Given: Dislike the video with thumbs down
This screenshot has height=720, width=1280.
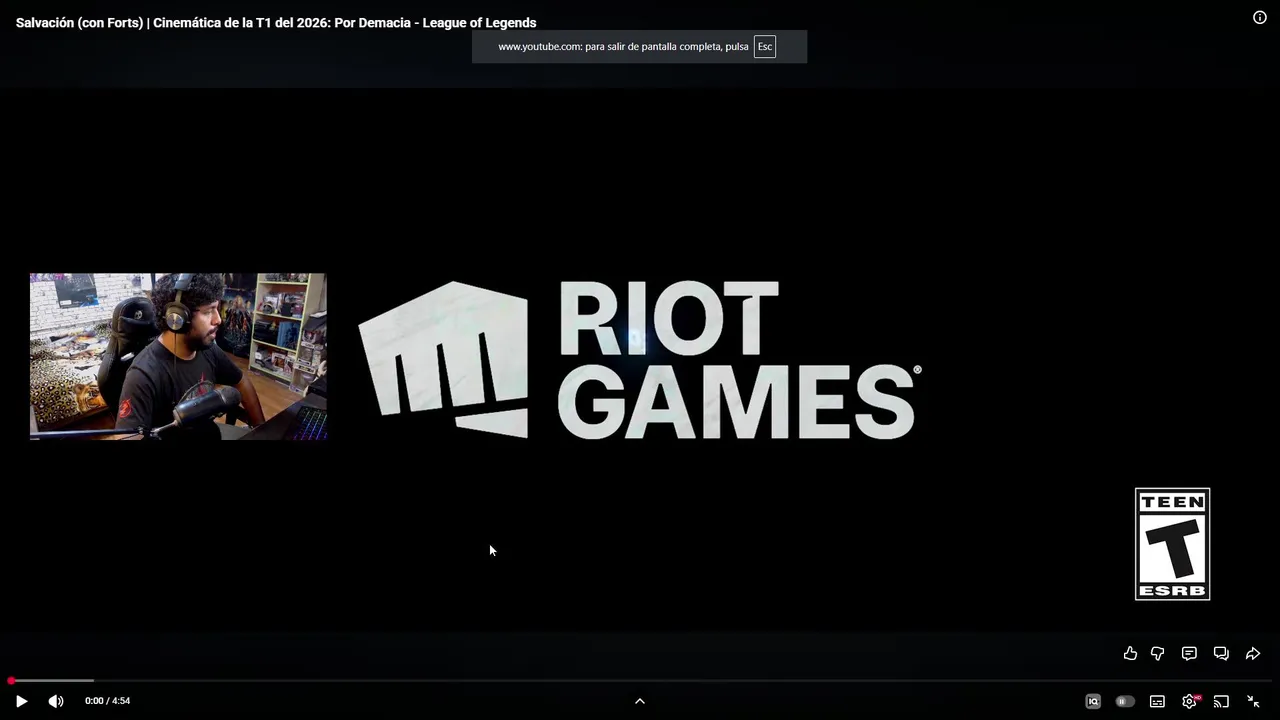Looking at the screenshot, I should tap(1158, 653).
